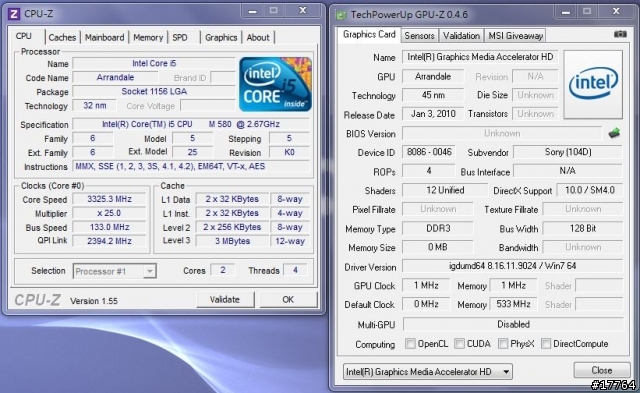
Task: Click the Memory Type value DDR3
Action: [438, 228]
